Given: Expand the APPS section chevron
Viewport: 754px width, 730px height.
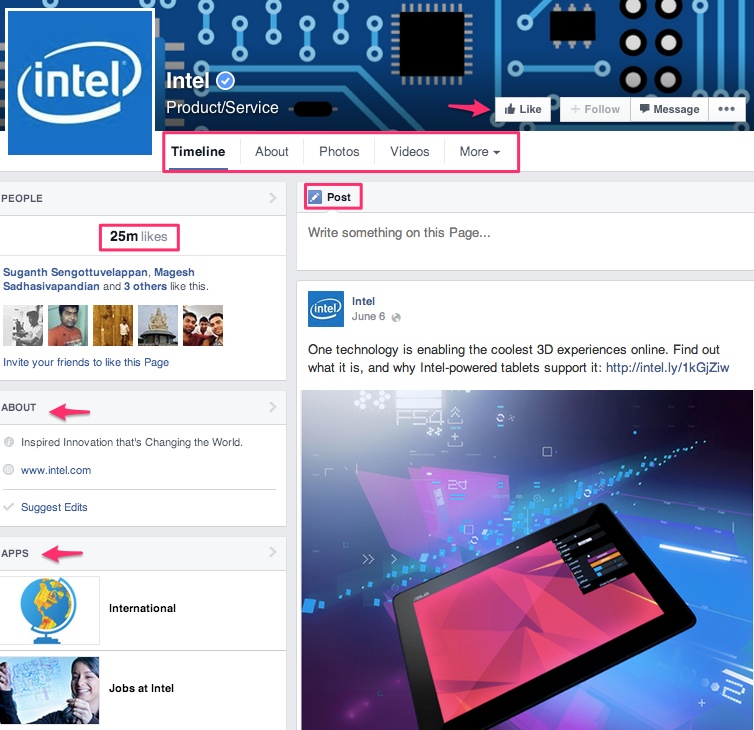Looking at the screenshot, I should pyautogui.click(x=273, y=552).
